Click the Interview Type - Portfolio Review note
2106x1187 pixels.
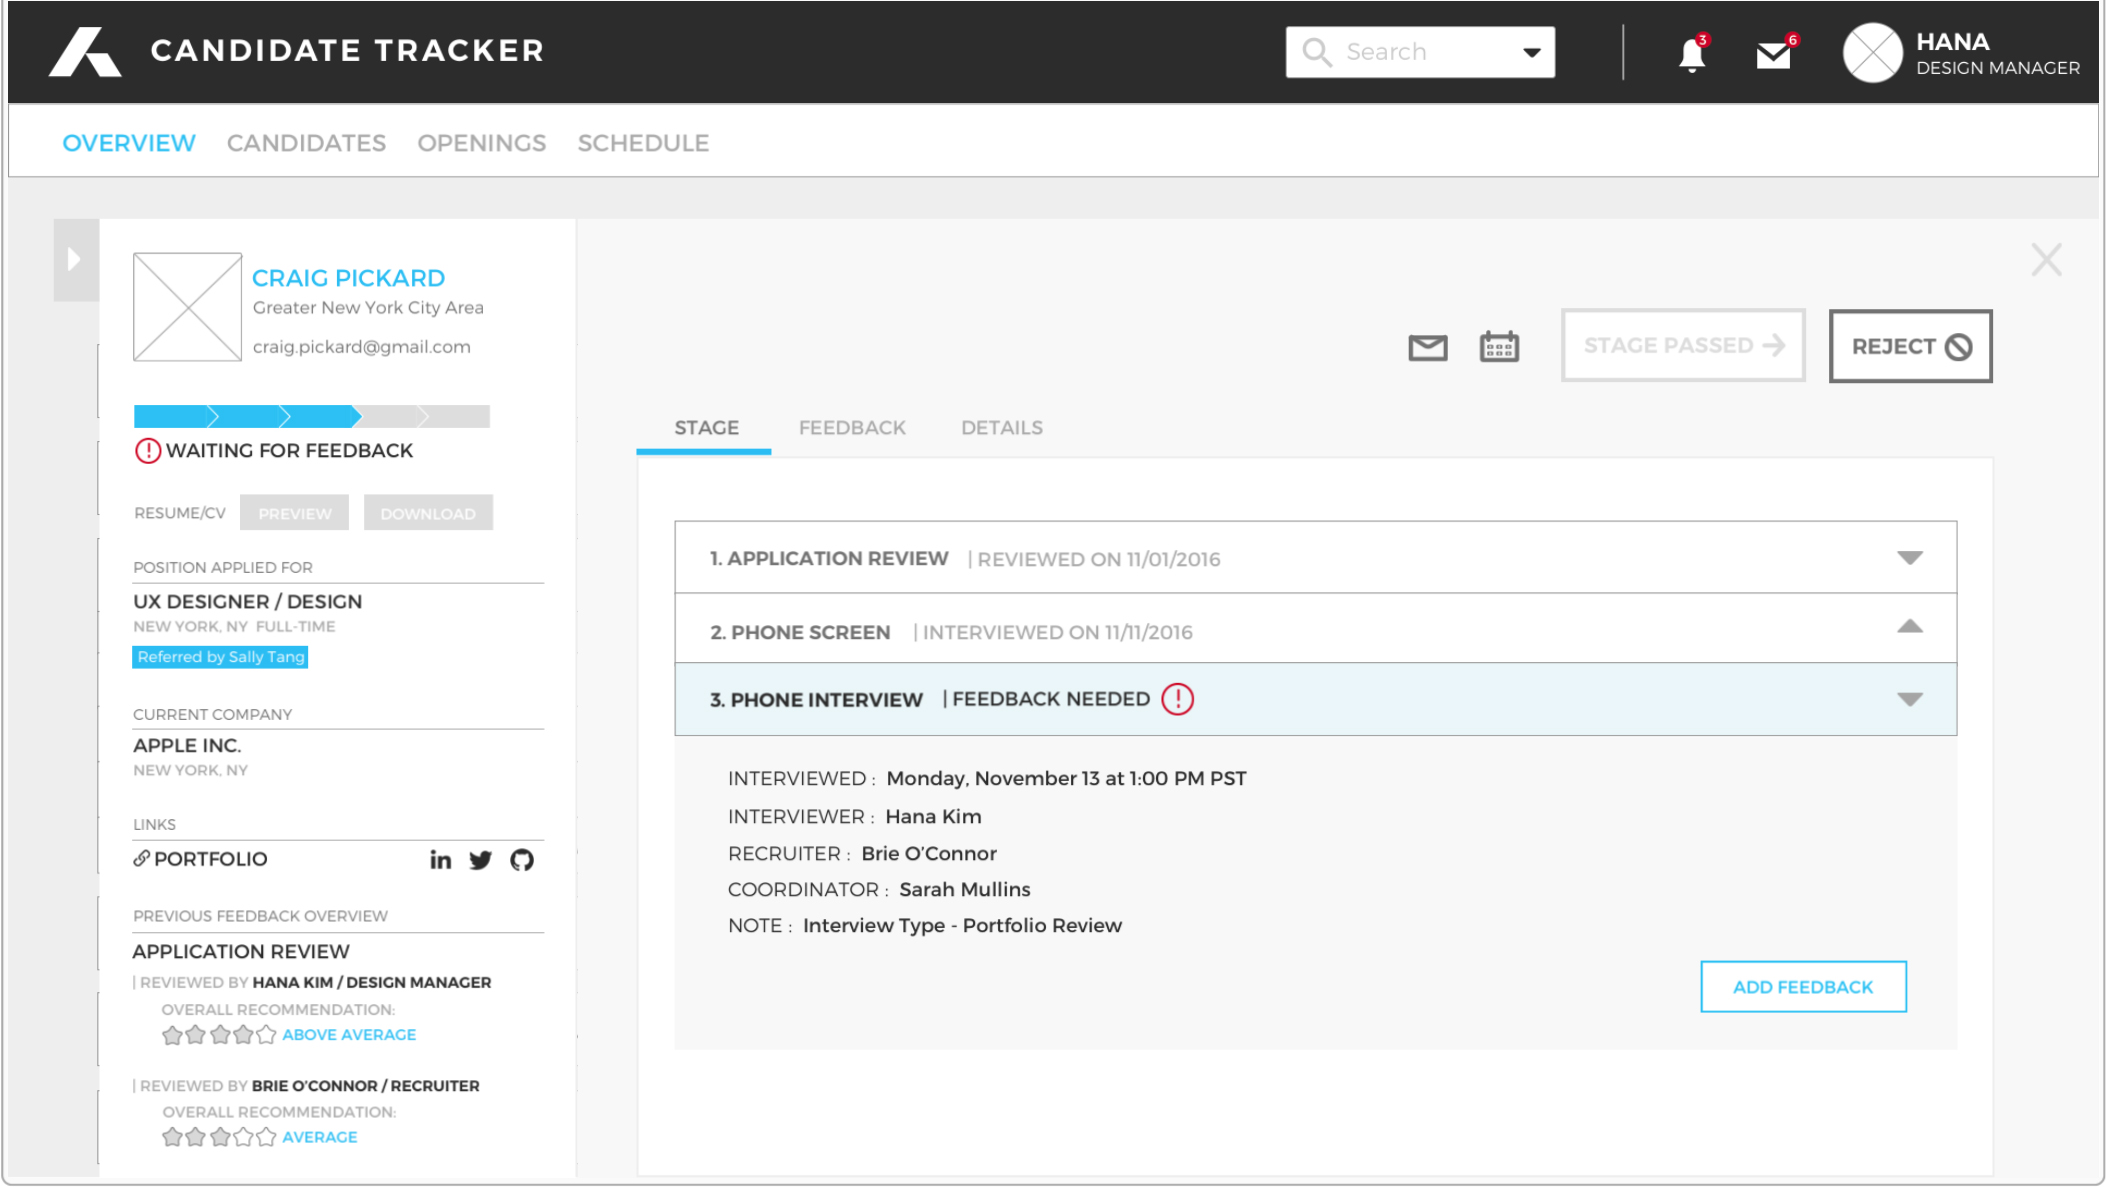pos(962,926)
